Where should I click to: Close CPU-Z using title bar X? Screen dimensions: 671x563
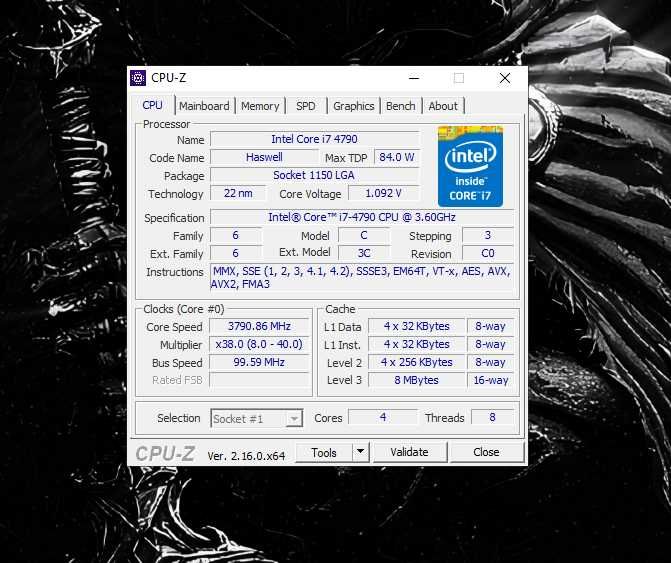[505, 78]
